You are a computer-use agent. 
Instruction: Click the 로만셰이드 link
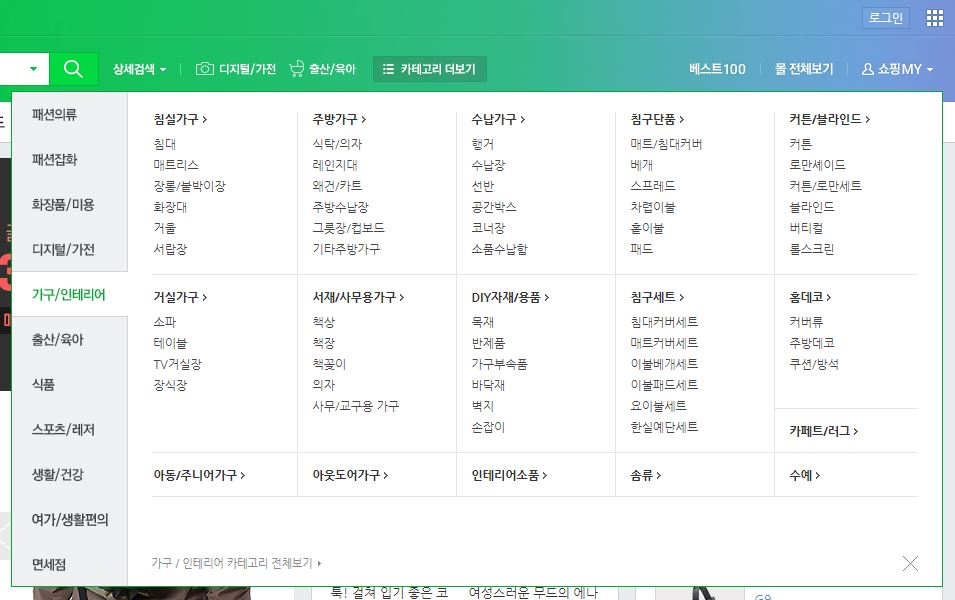[817, 165]
